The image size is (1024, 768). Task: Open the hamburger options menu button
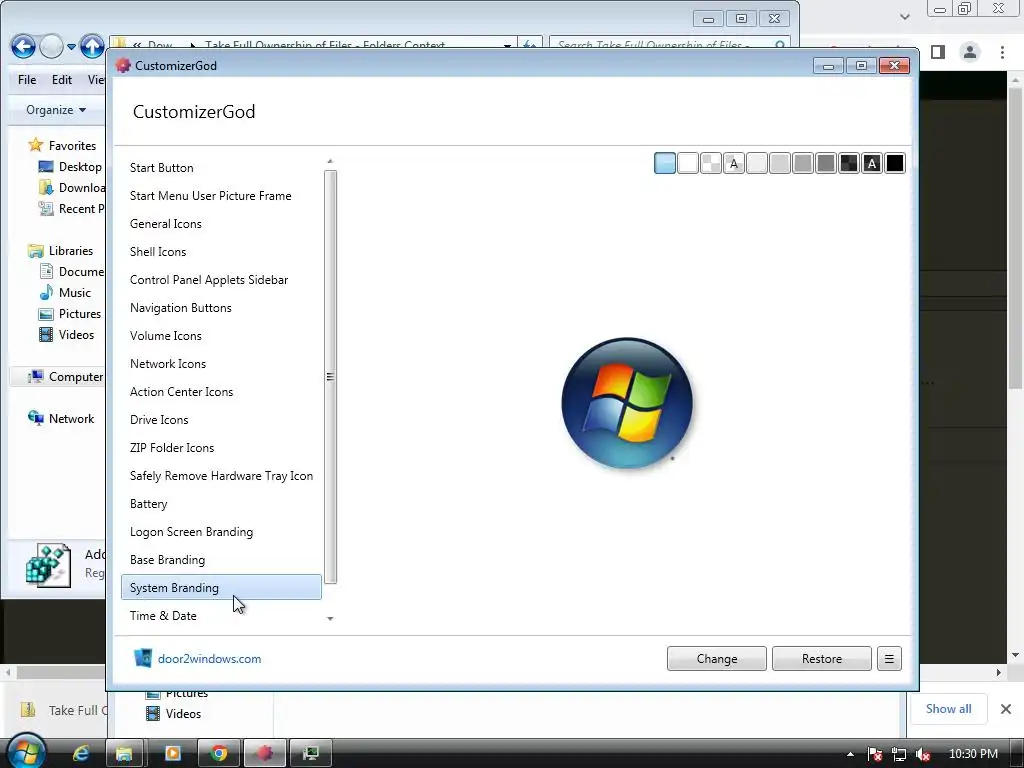pos(889,659)
